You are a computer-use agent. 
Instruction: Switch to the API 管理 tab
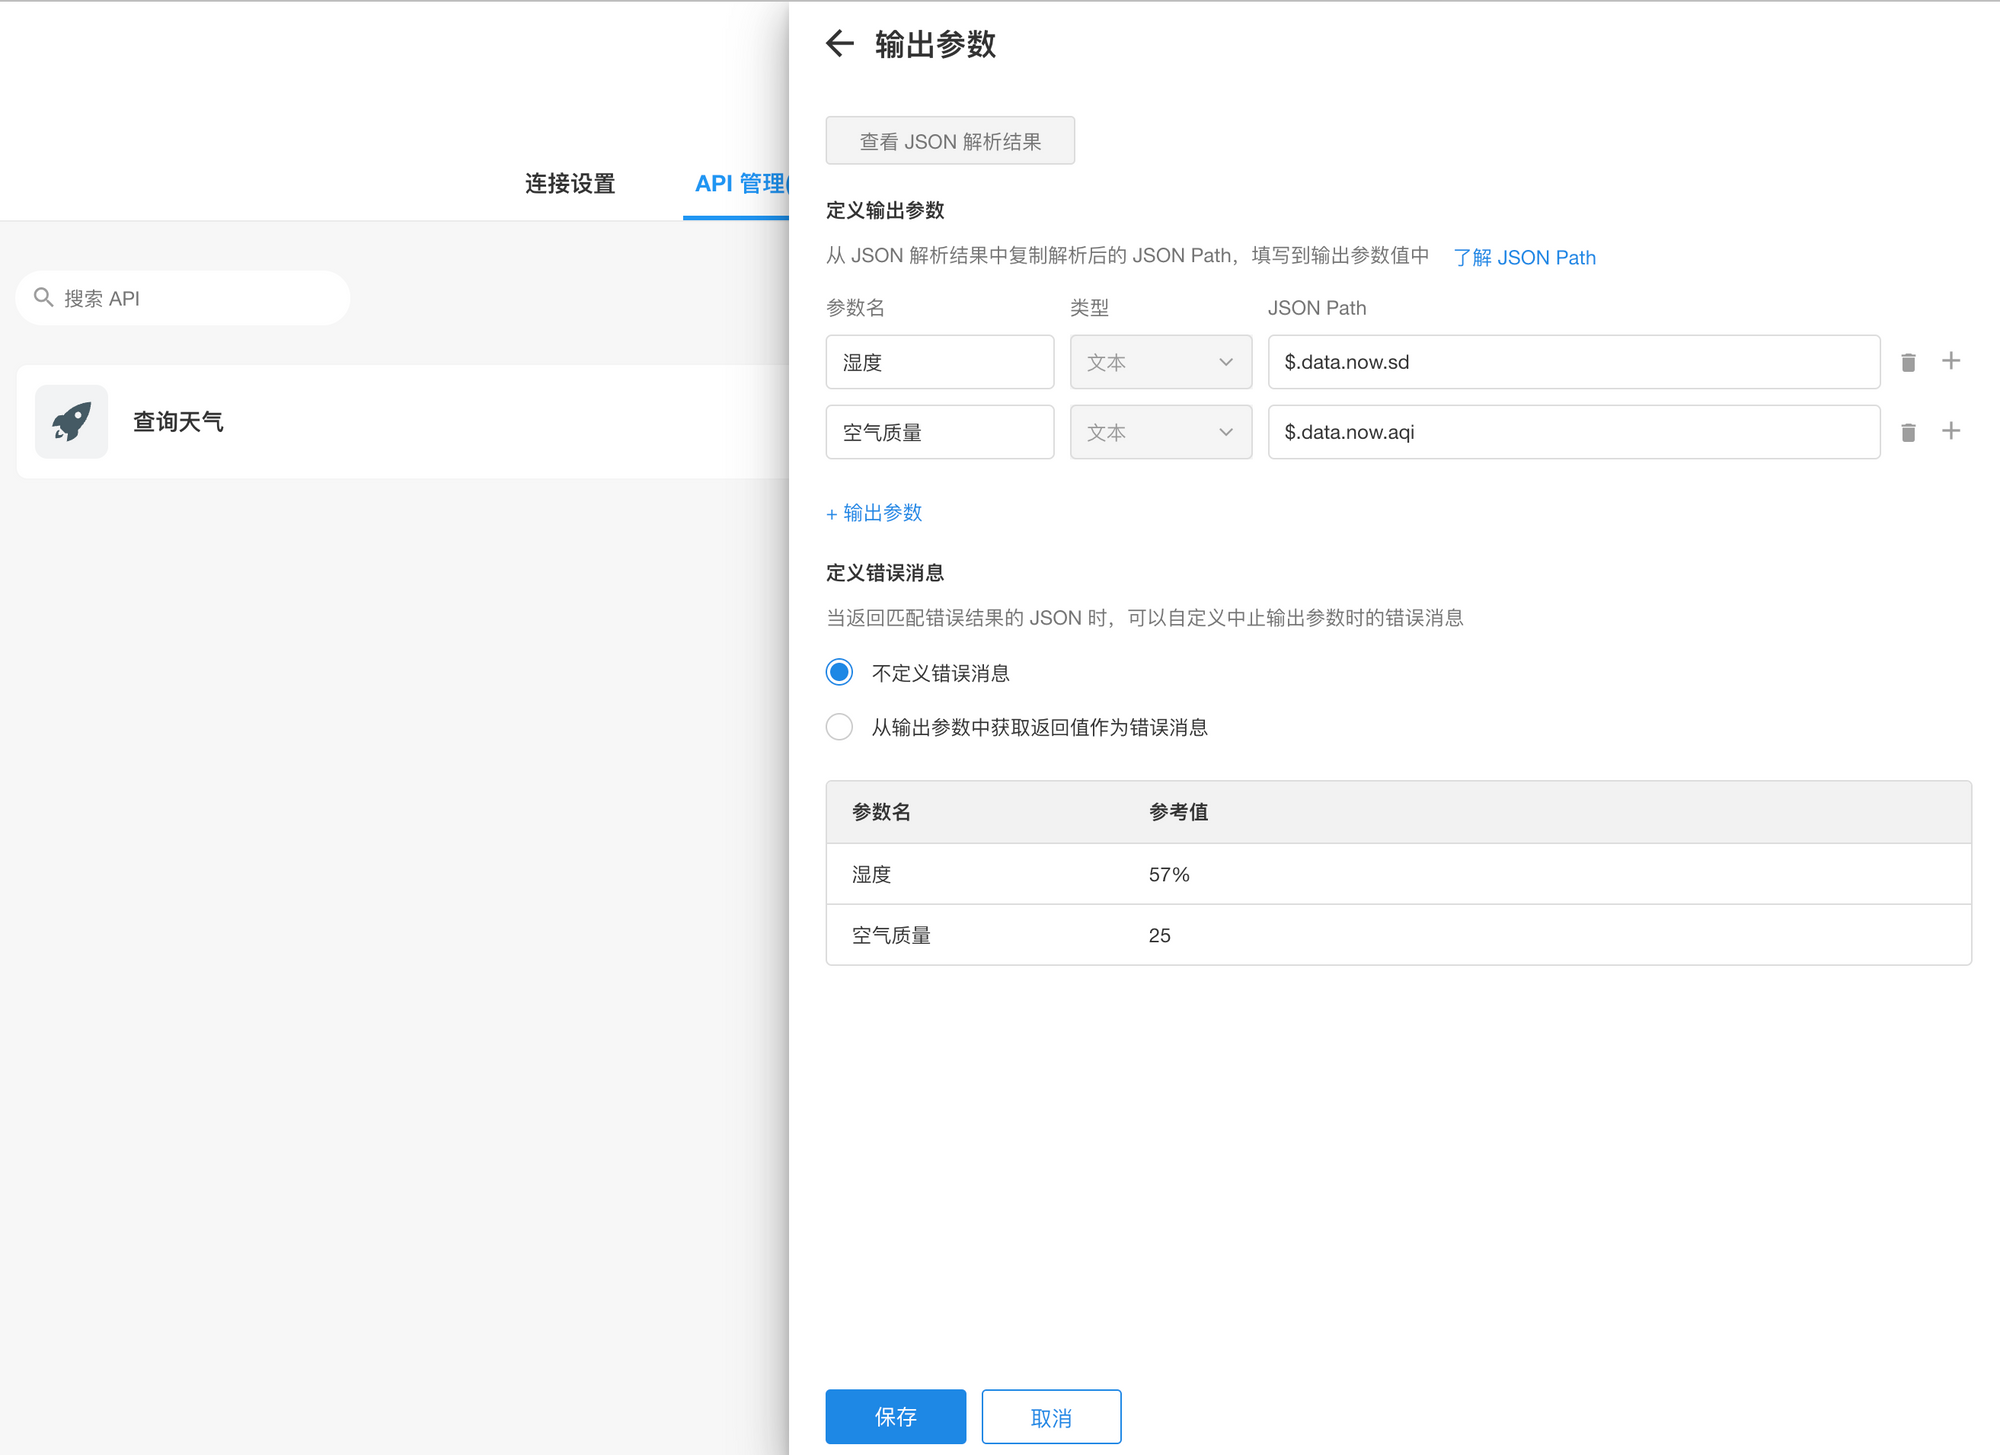coord(742,183)
